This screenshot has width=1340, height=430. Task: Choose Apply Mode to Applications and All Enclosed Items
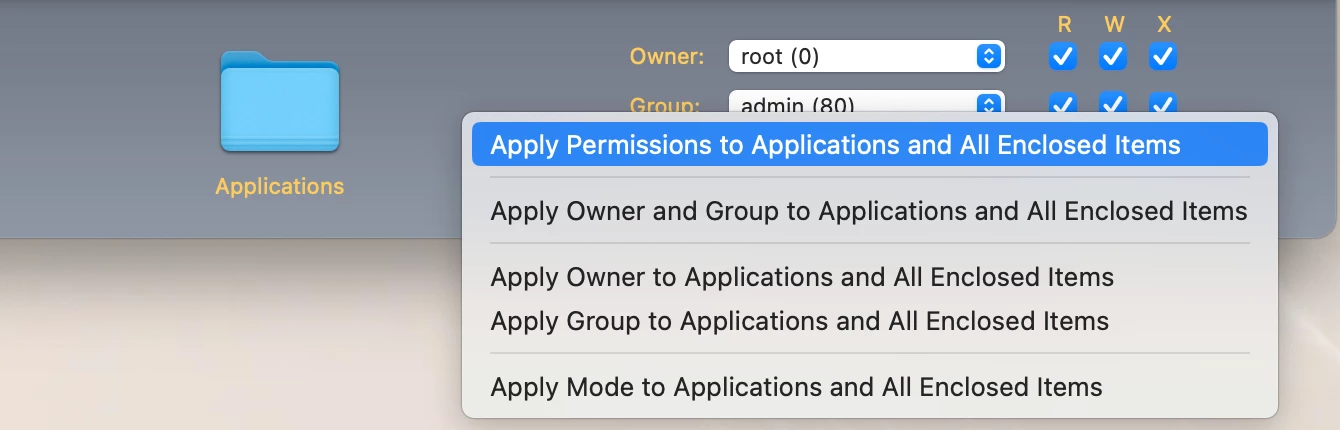869,387
